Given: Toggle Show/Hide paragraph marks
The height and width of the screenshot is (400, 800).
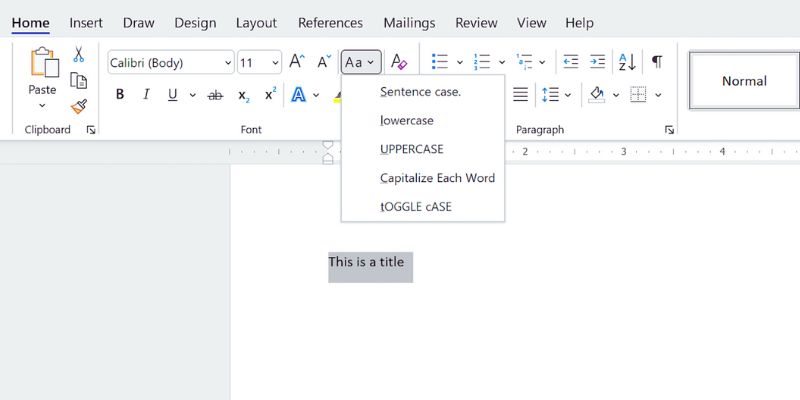Looking at the screenshot, I should [657, 62].
